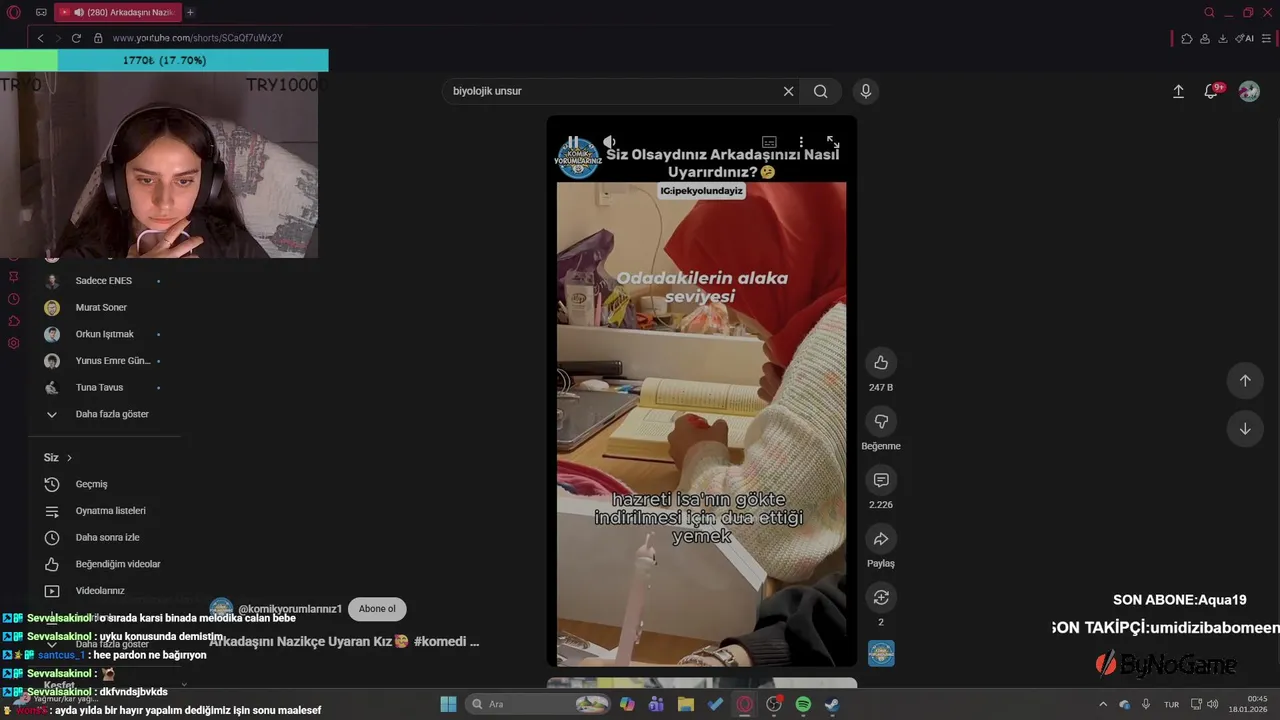Like the Short with 247 B likes
Viewport: 1280px width, 720px height.
coord(881,362)
